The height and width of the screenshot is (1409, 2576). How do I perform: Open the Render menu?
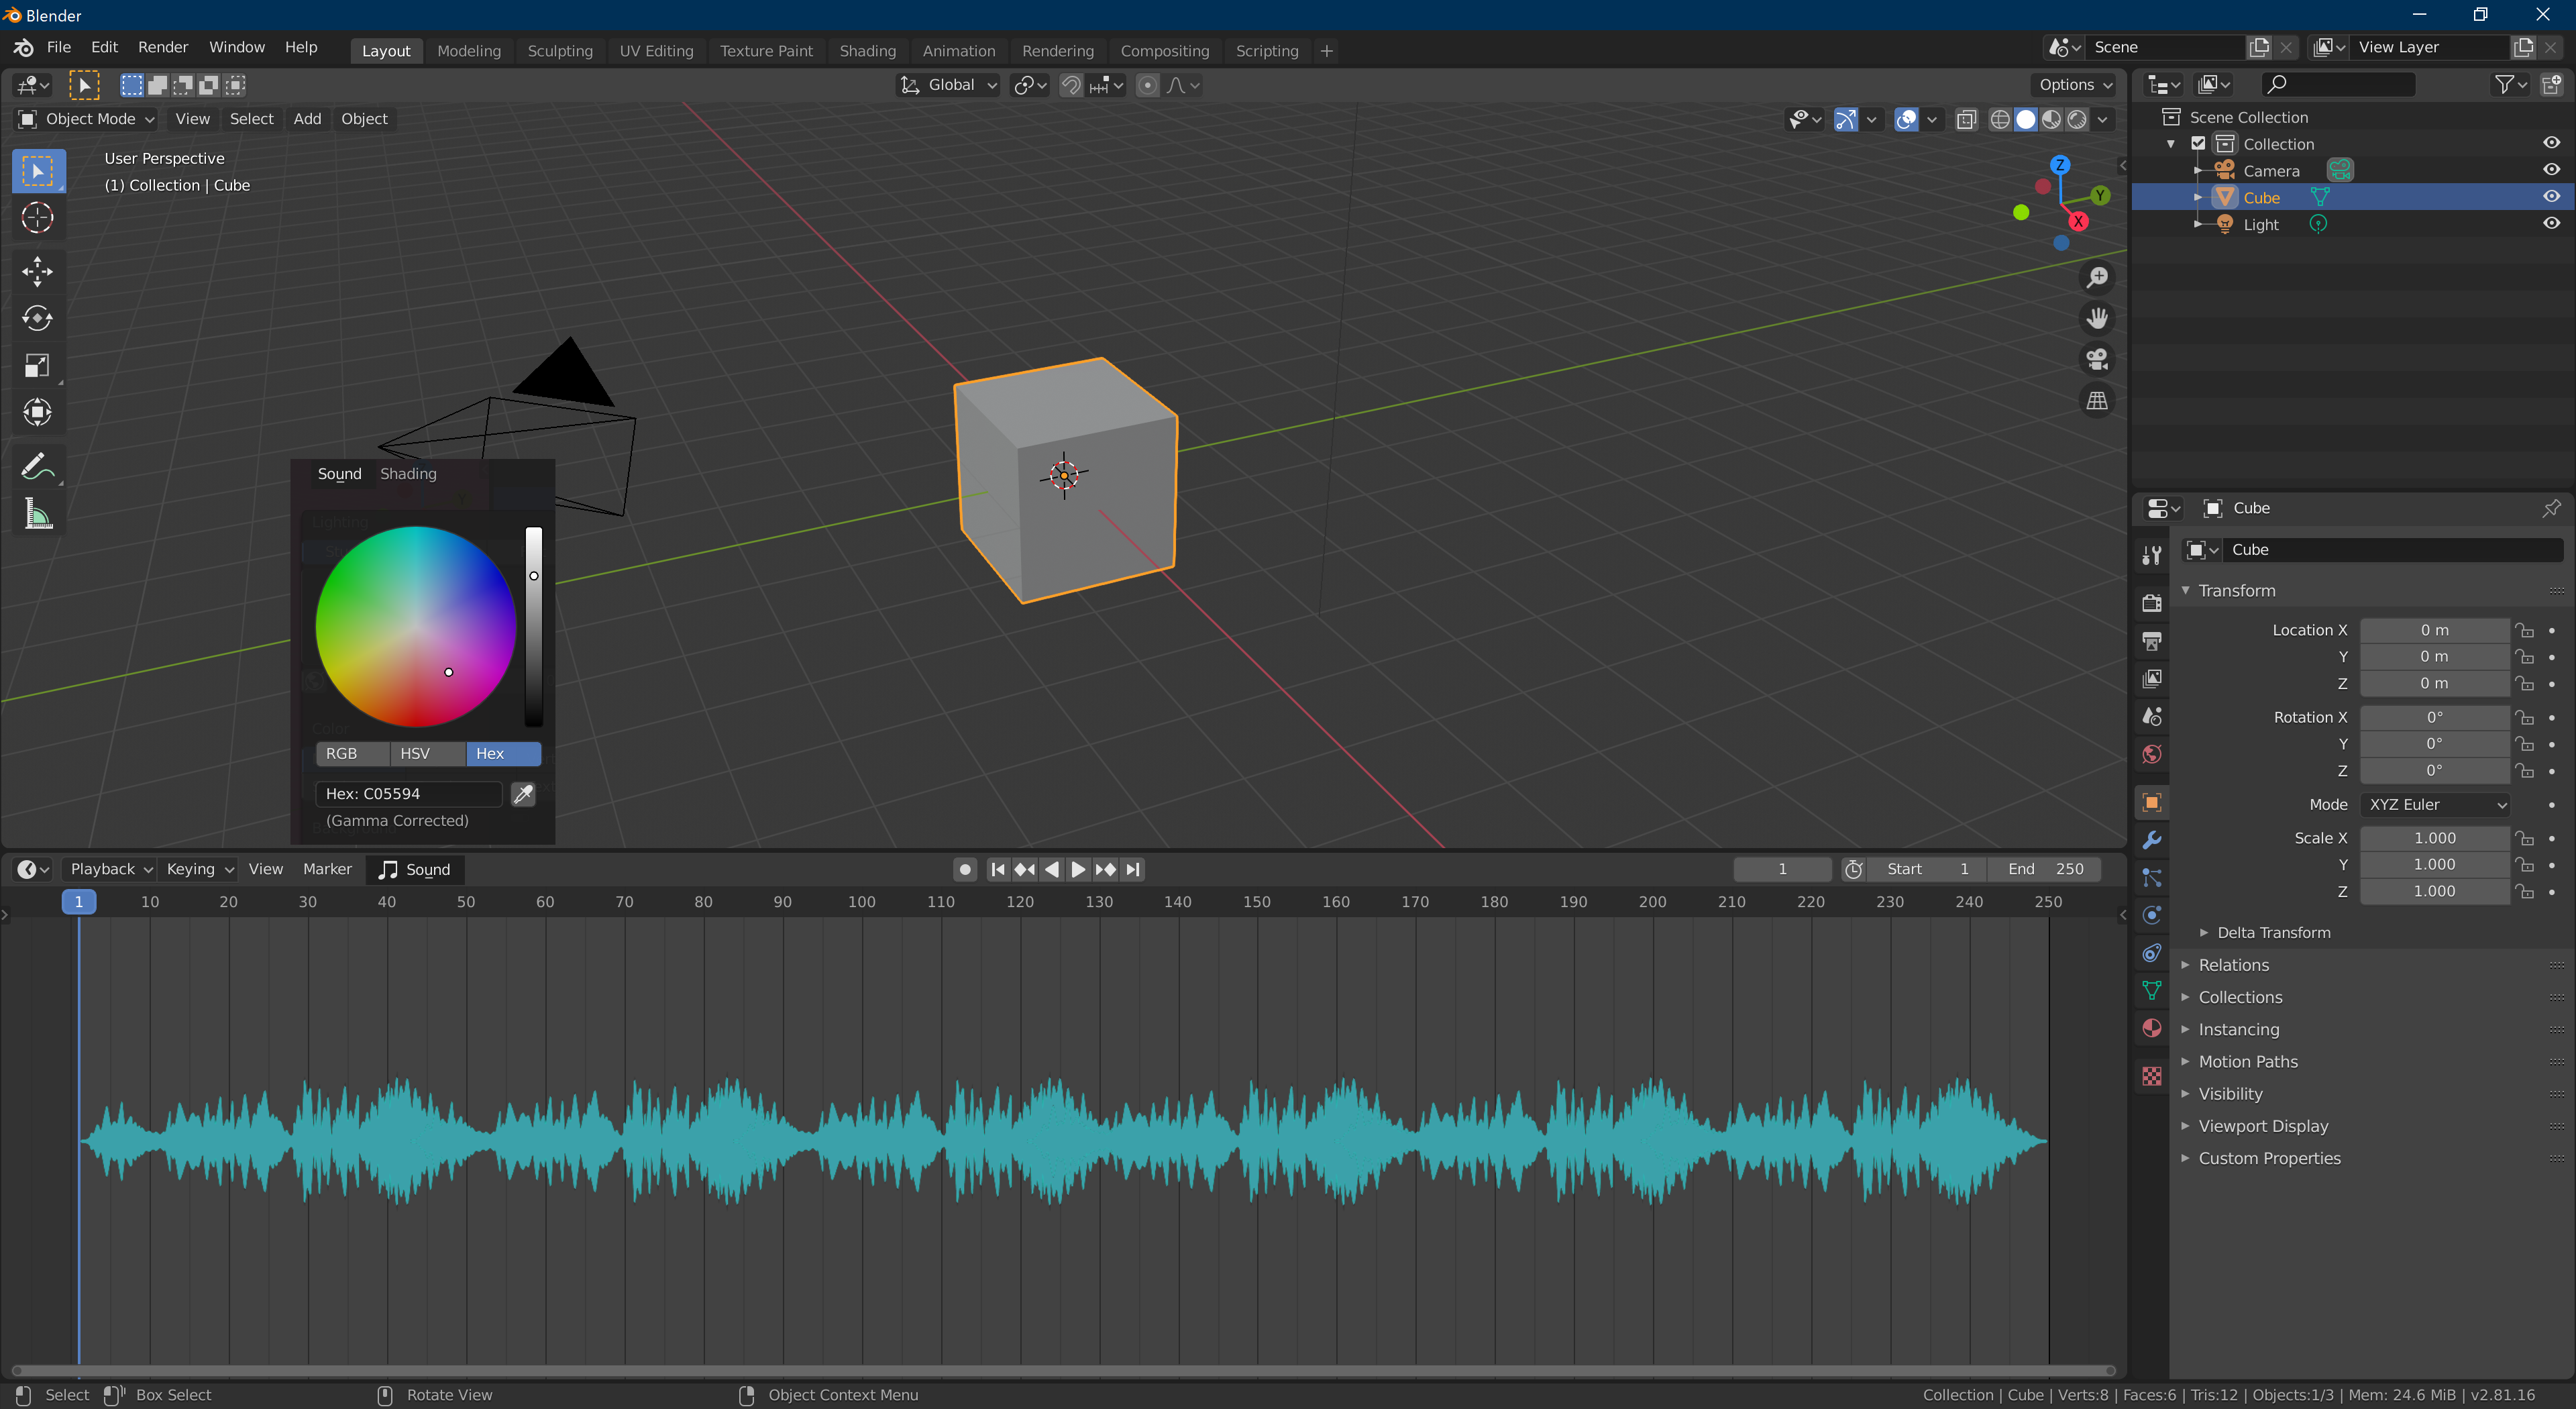coord(163,47)
